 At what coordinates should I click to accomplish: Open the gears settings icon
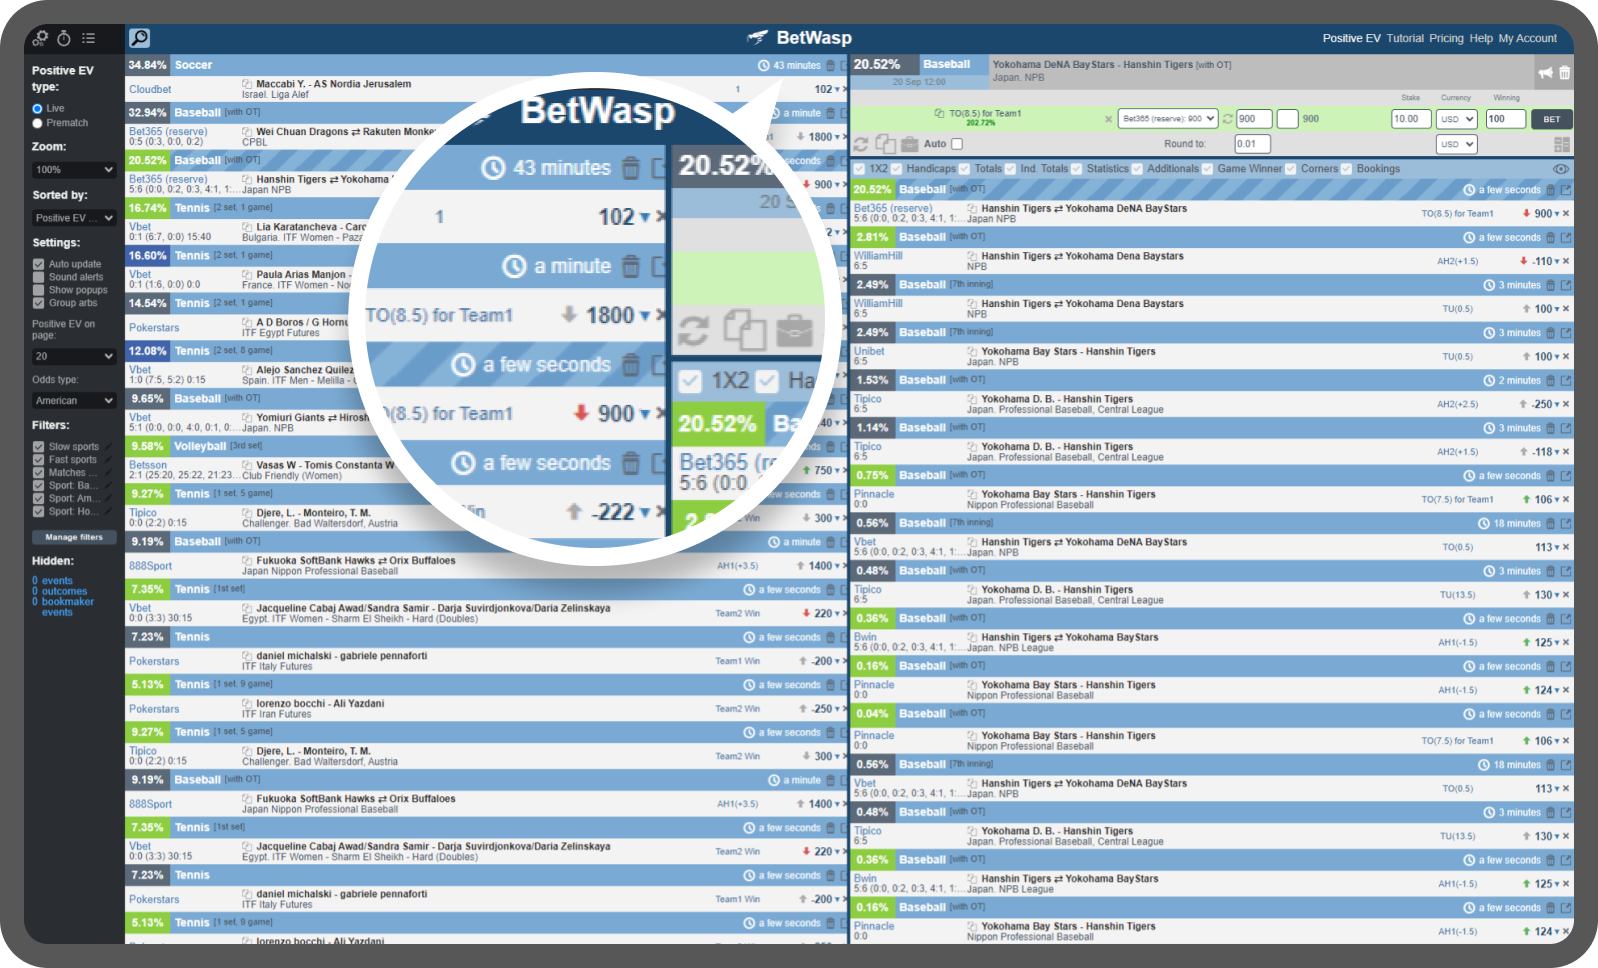click(x=40, y=38)
